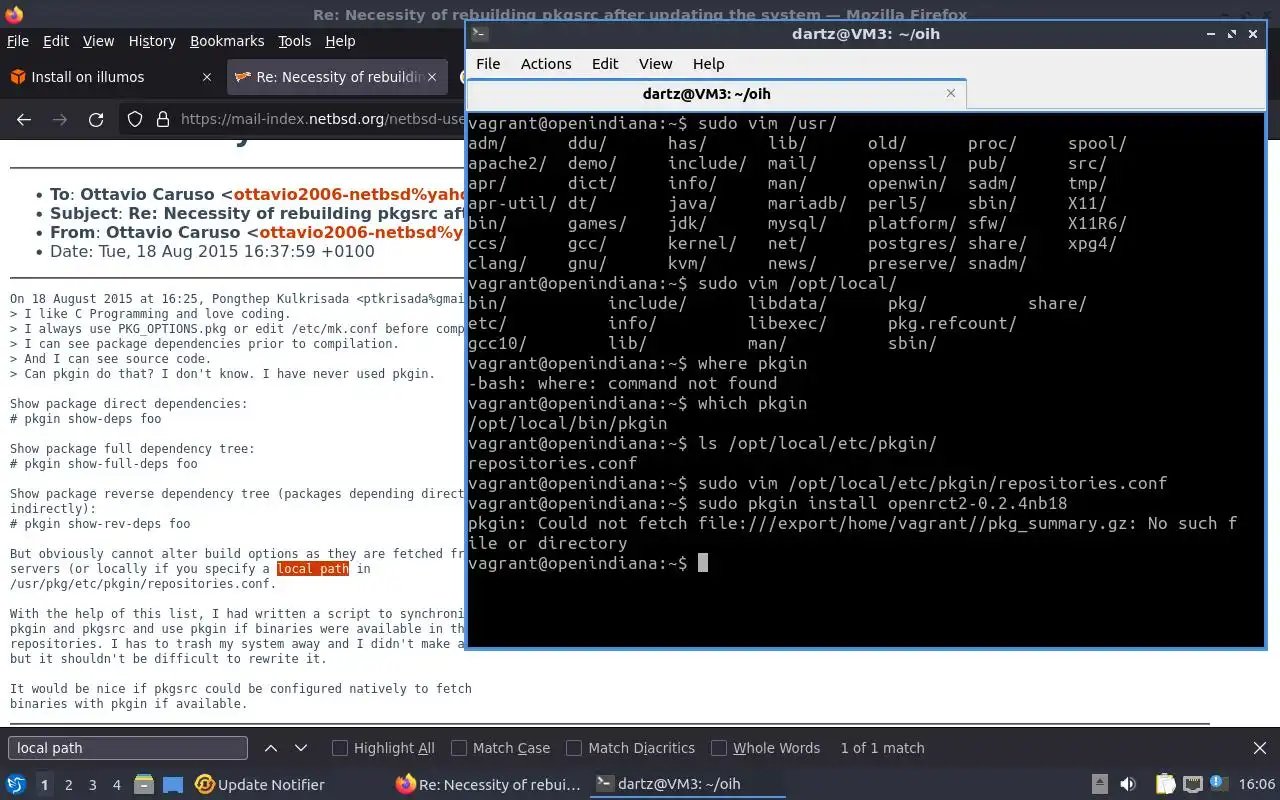
Task: Click '# pkgin show-full-deps foo' text
Action: click(x=104, y=464)
